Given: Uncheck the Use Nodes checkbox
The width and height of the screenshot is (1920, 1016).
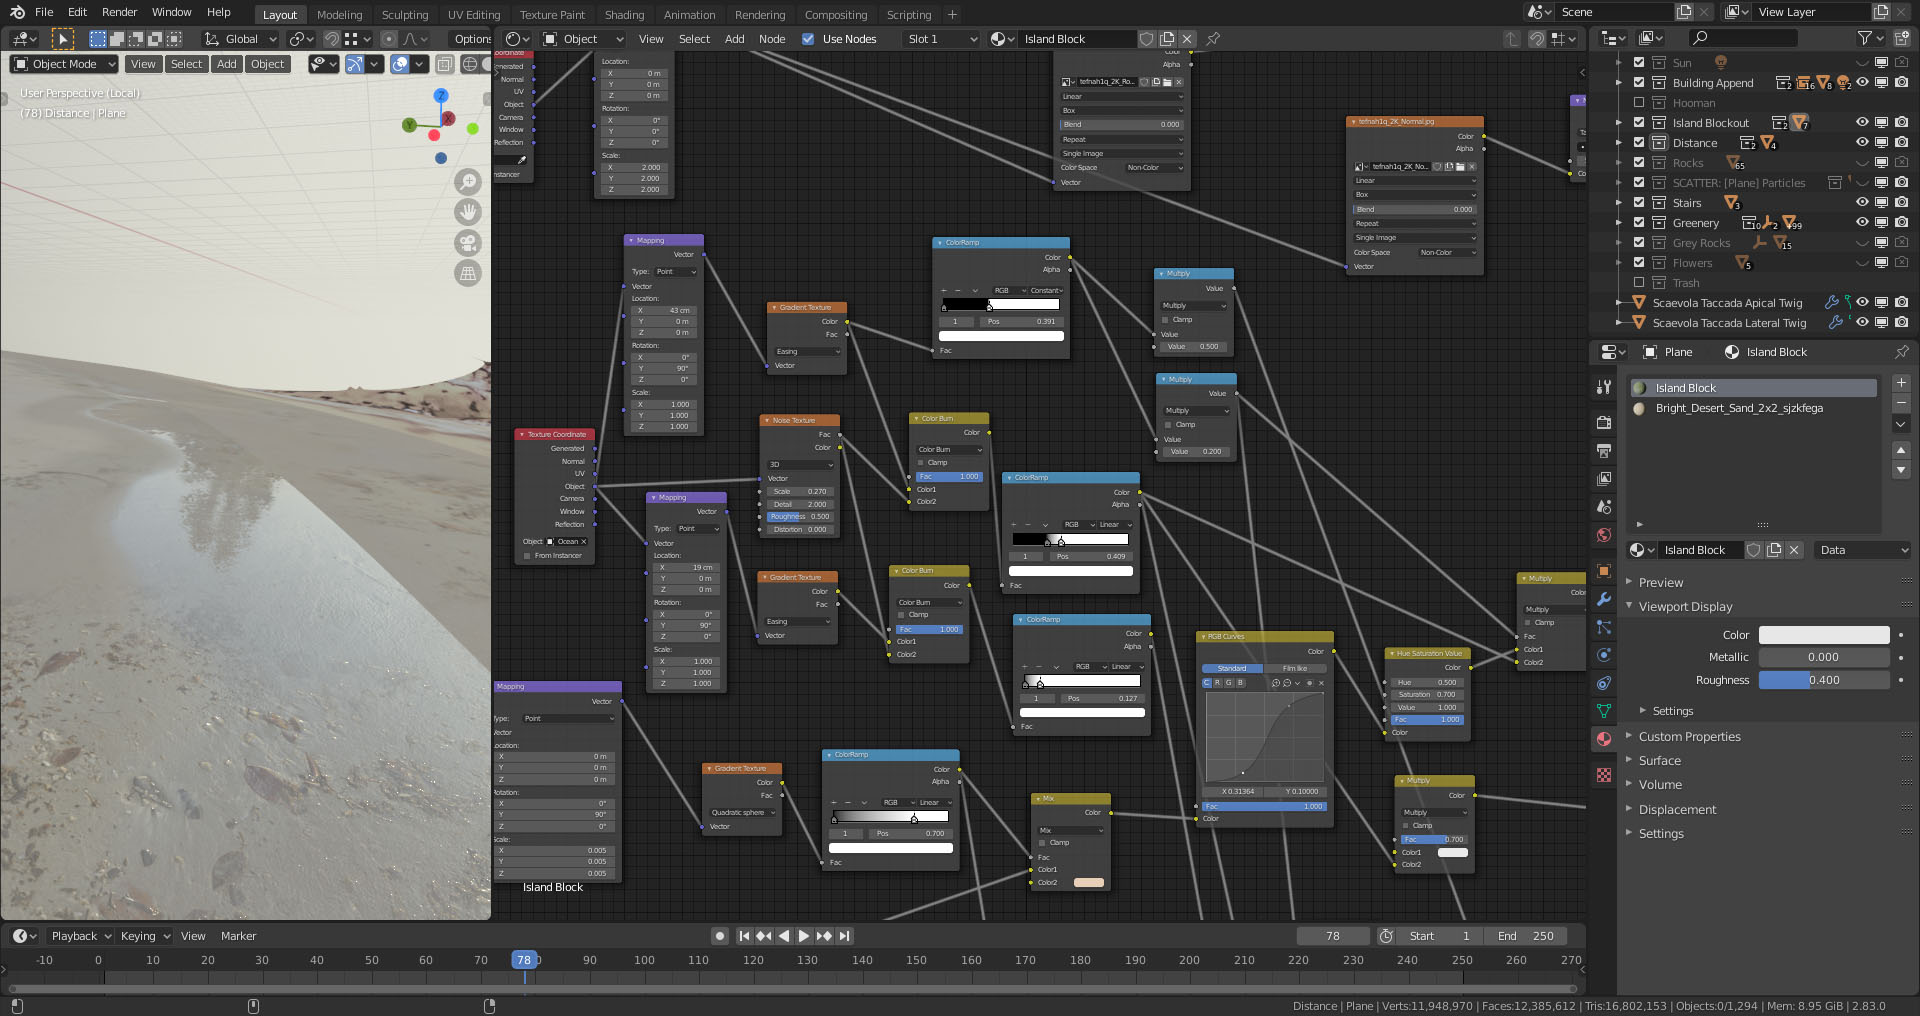Looking at the screenshot, I should click(808, 39).
